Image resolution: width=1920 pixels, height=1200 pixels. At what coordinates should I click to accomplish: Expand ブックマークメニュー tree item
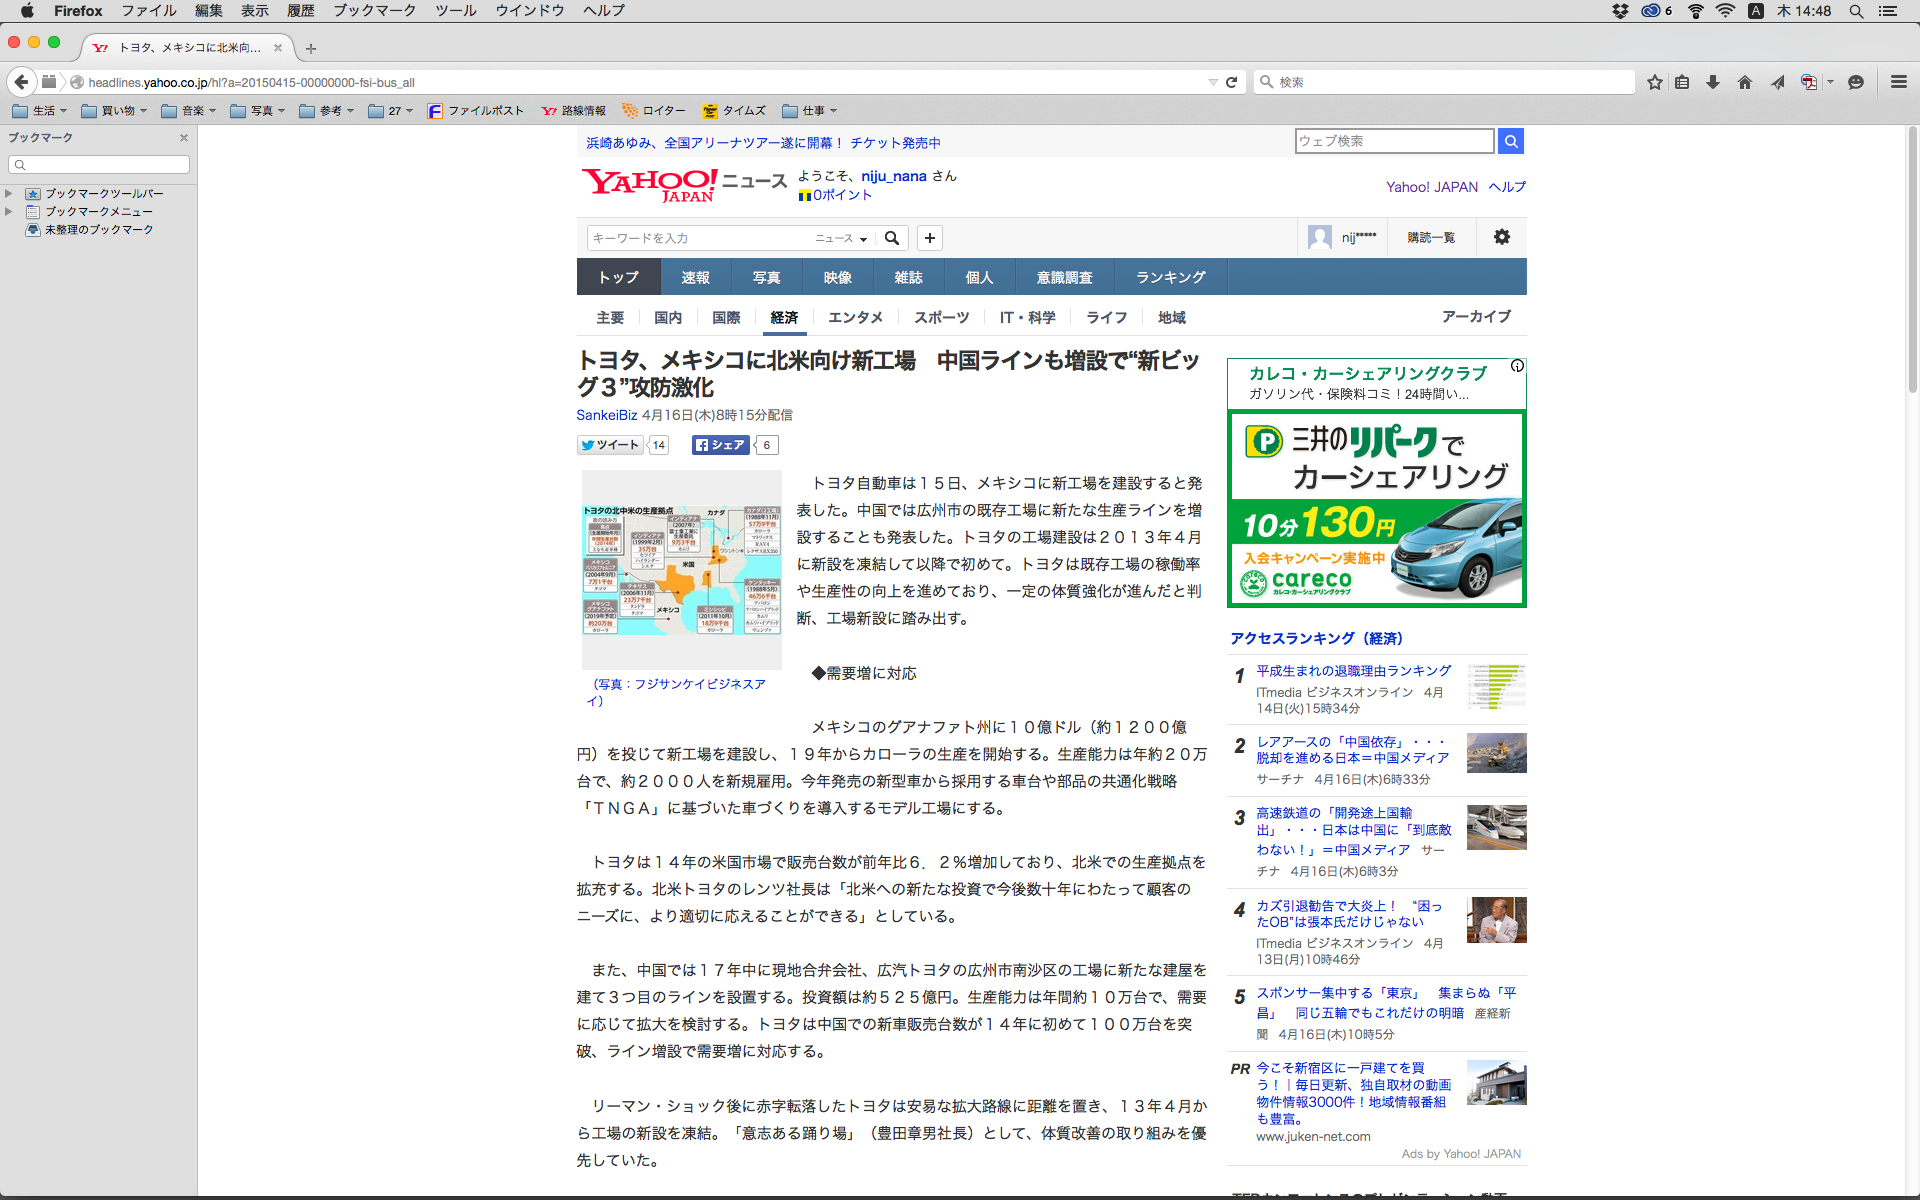[9, 211]
